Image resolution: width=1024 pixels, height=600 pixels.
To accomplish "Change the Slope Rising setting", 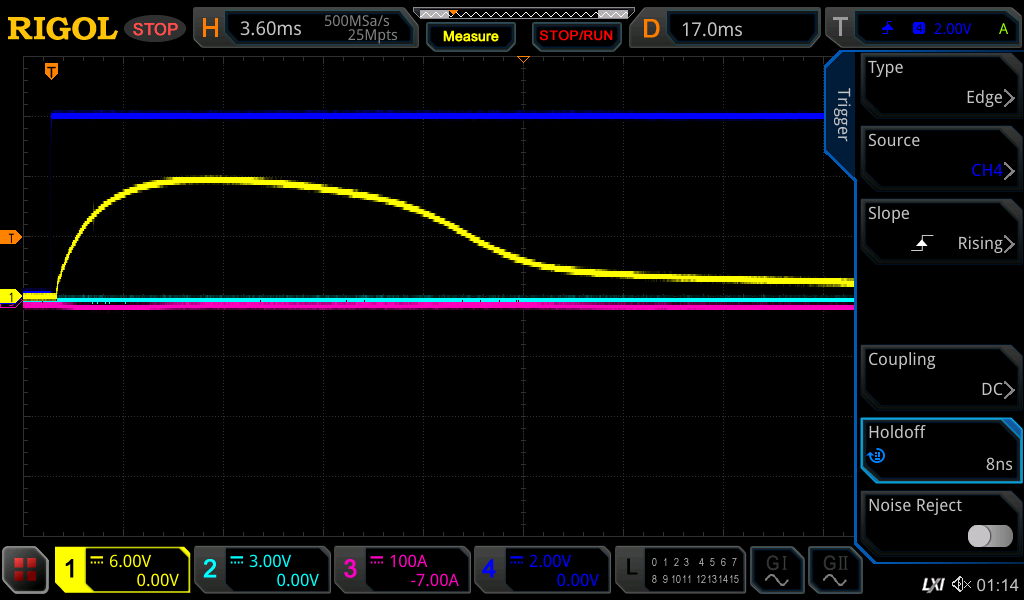I will pyautogui.click(x=940, y=229).
